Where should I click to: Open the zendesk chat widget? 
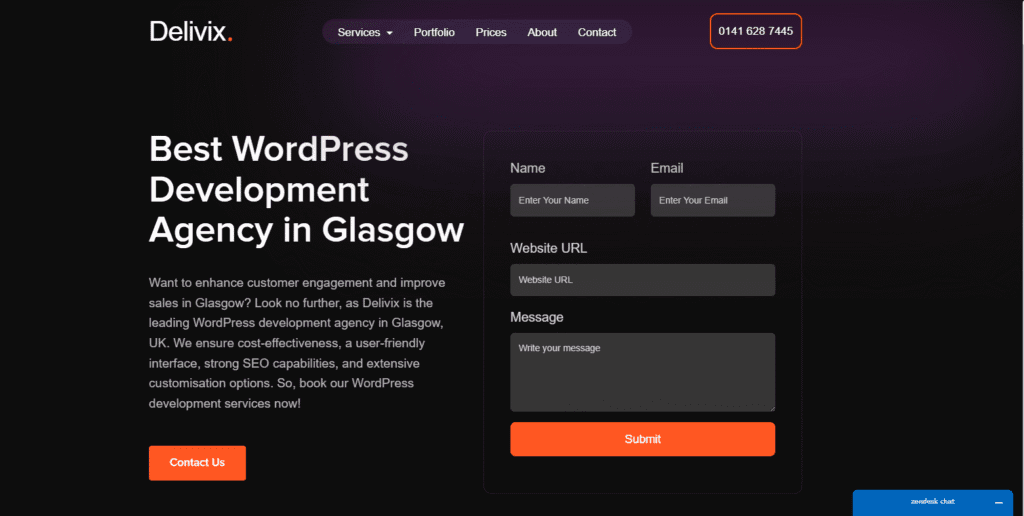[x=933, y=502]
